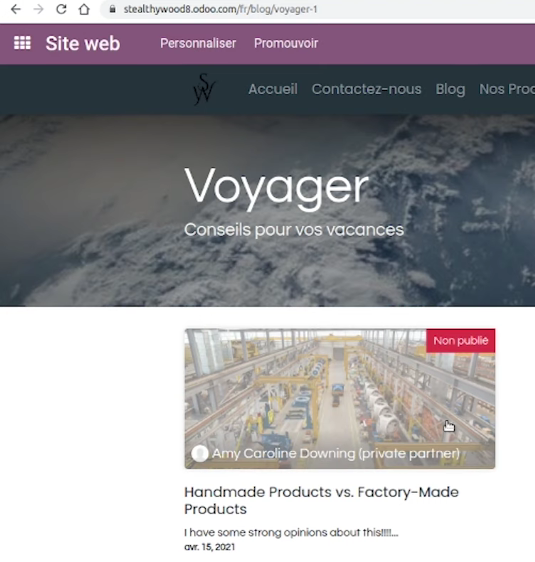Viewport: 535px width, 562px height.
Task: Go back with the browser back arrow
Action: click(16, 9)
